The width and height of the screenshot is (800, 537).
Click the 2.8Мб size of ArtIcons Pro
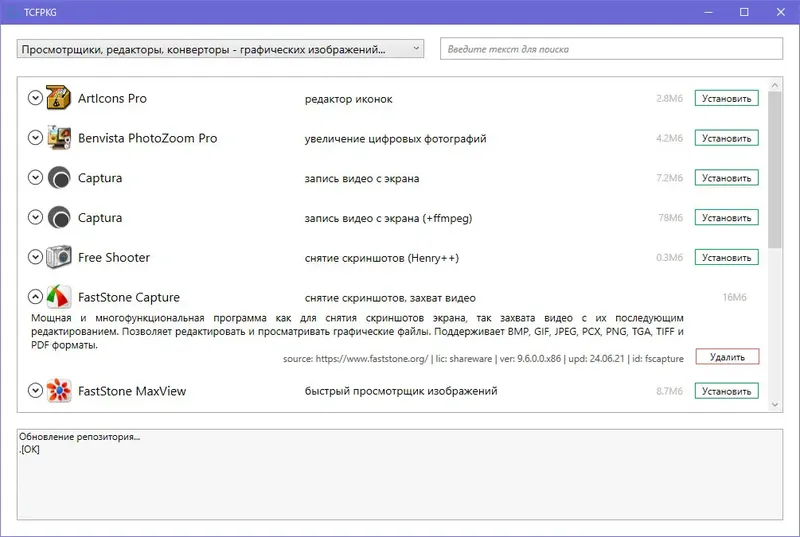pos(669,98)
